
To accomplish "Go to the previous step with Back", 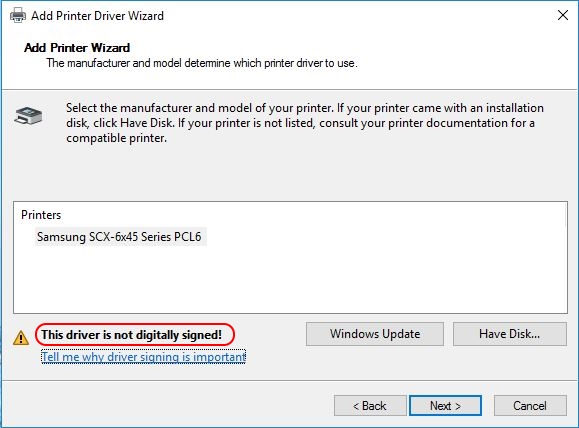I will click(370, 405).
